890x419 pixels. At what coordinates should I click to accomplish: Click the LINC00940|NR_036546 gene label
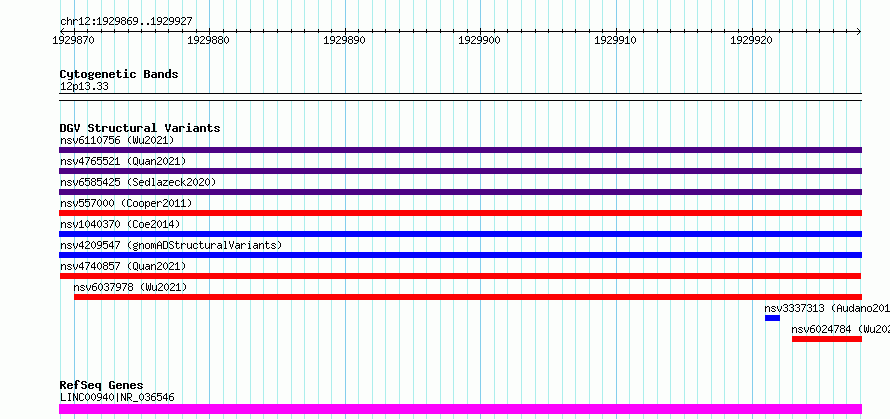click(x=117, y=397)
